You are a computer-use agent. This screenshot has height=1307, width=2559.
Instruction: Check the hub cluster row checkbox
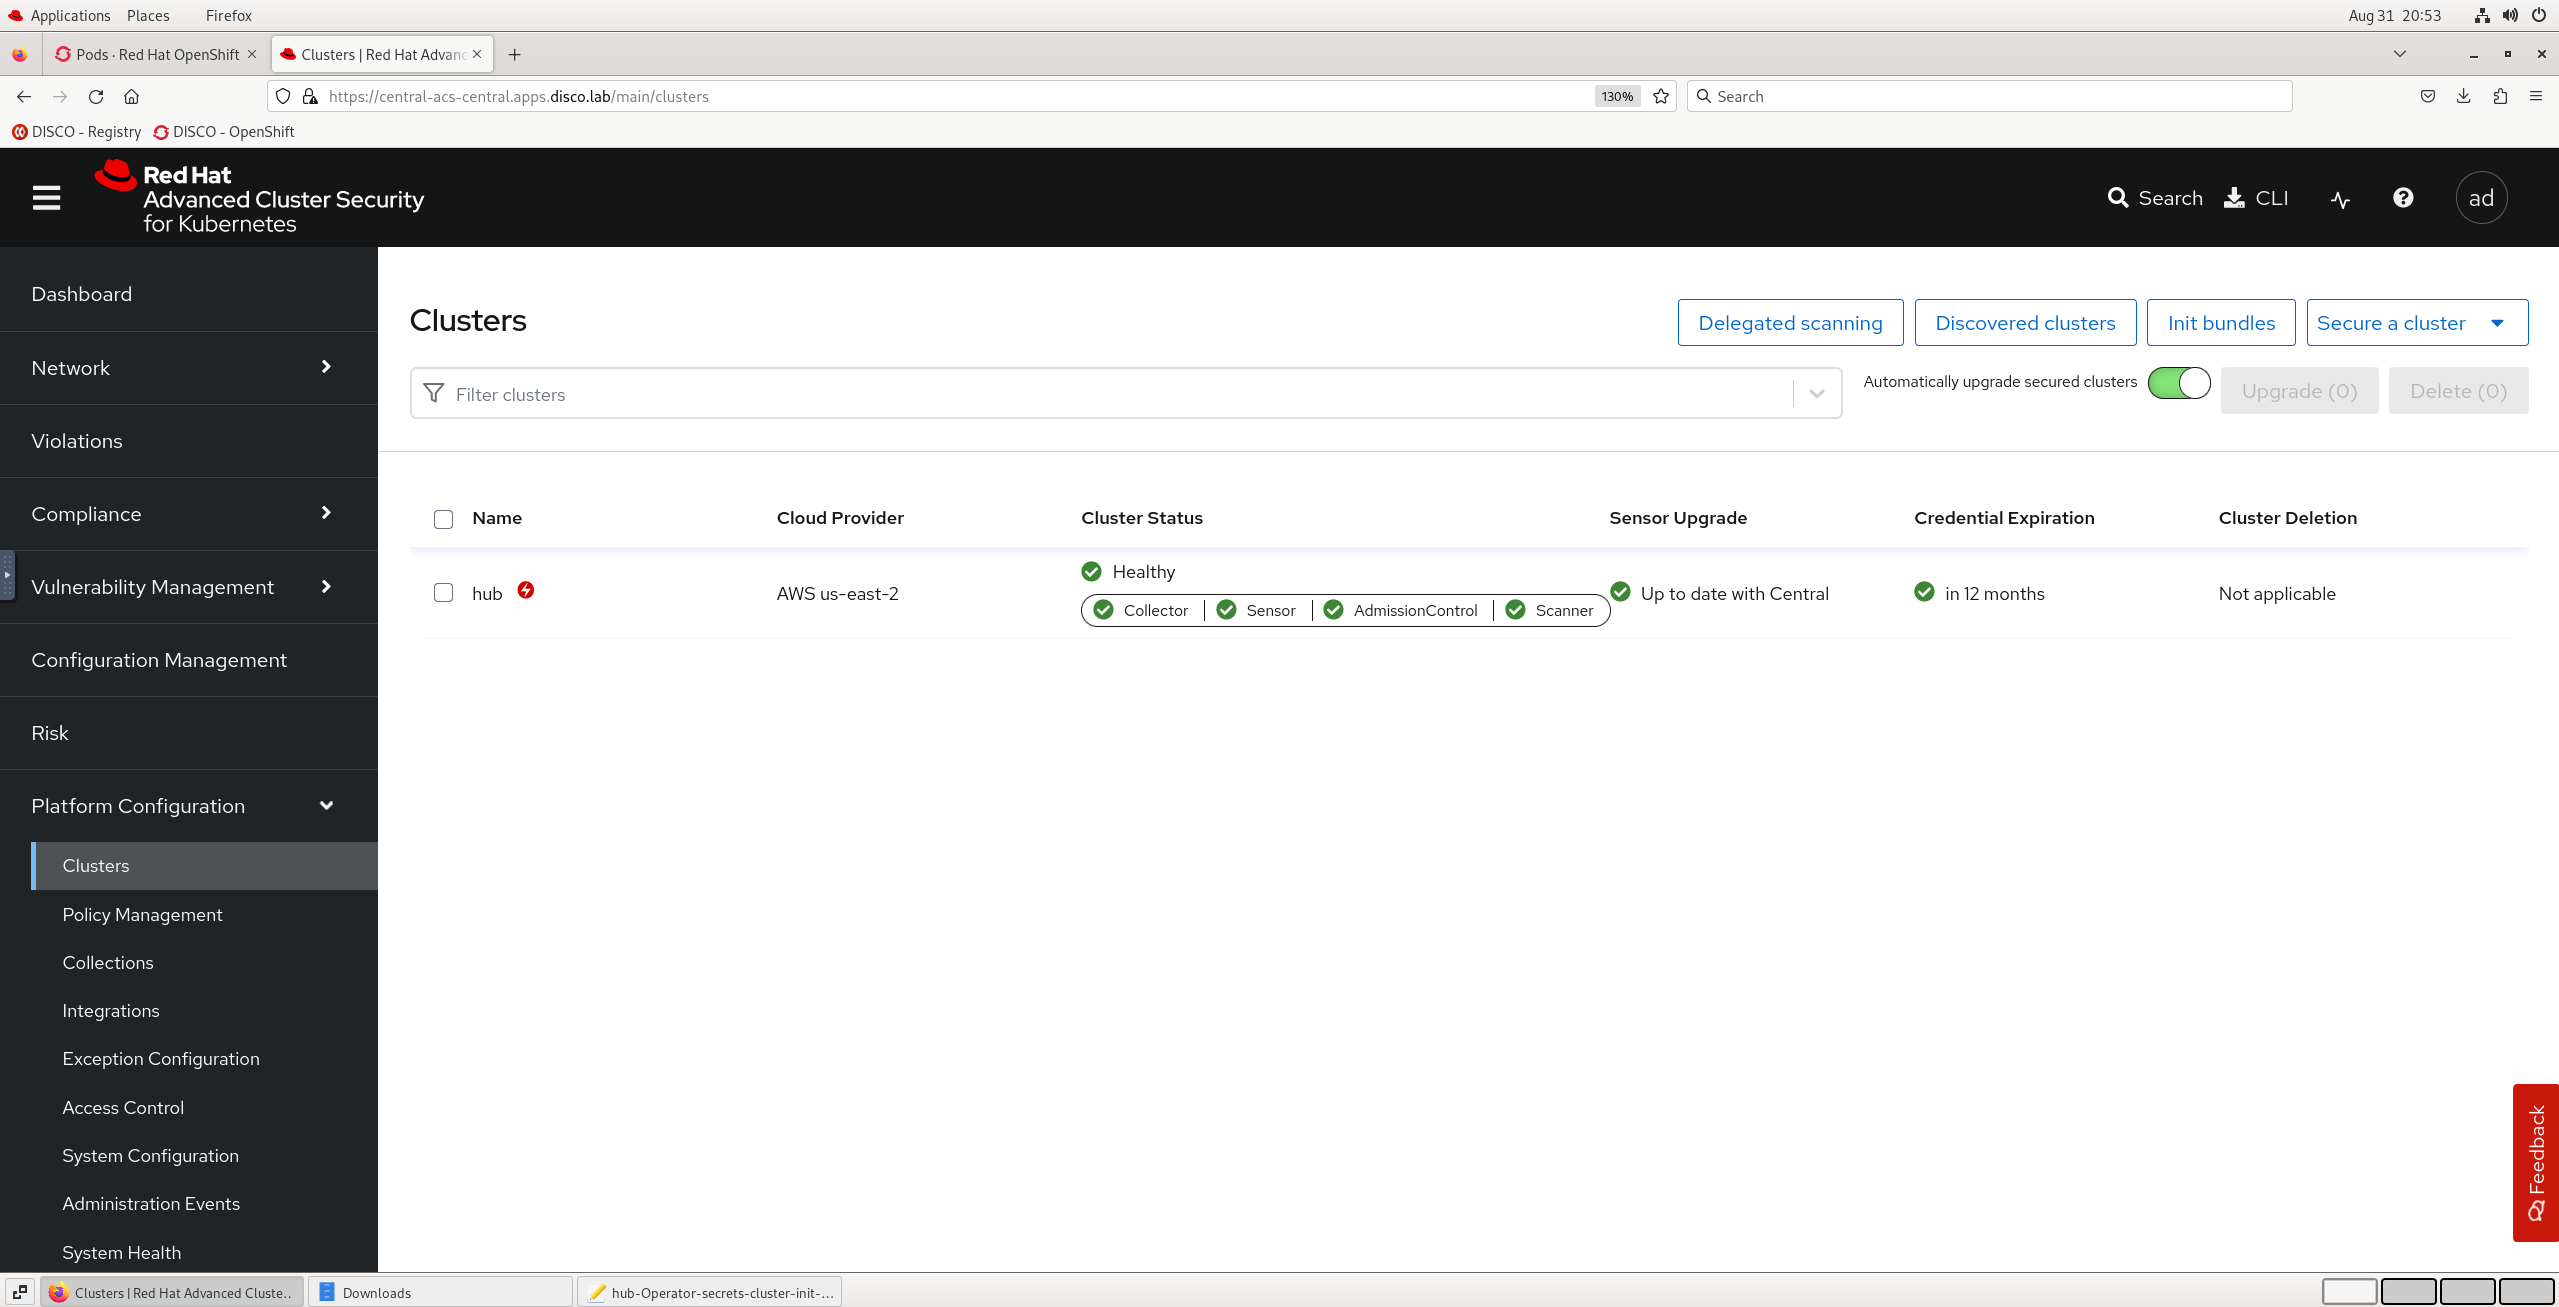443,593
